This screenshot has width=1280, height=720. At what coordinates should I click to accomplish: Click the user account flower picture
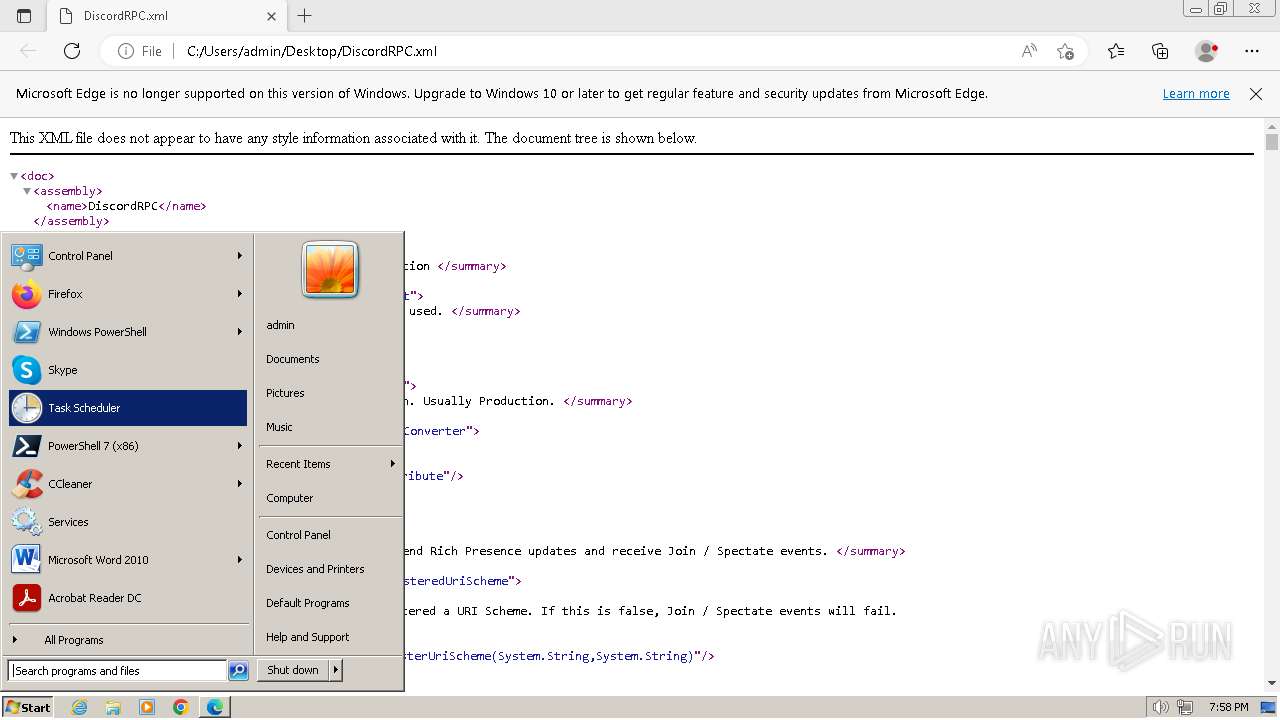pos(330,270)
